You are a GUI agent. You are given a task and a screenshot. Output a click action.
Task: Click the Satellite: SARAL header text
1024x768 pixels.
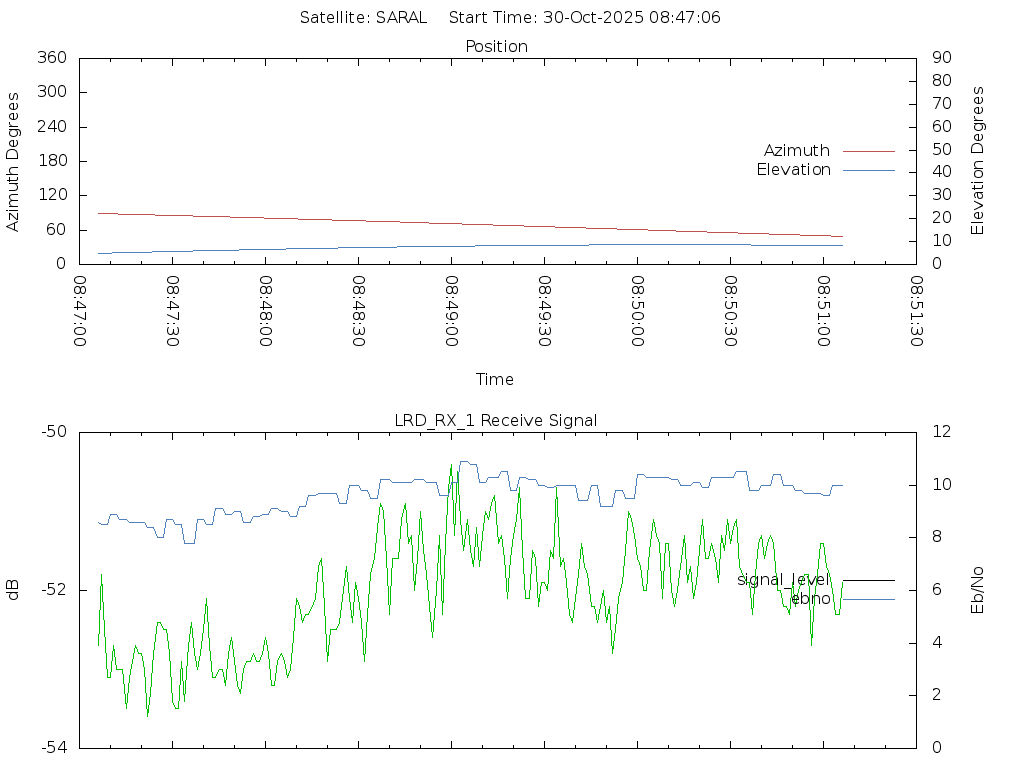coord(363,17)
